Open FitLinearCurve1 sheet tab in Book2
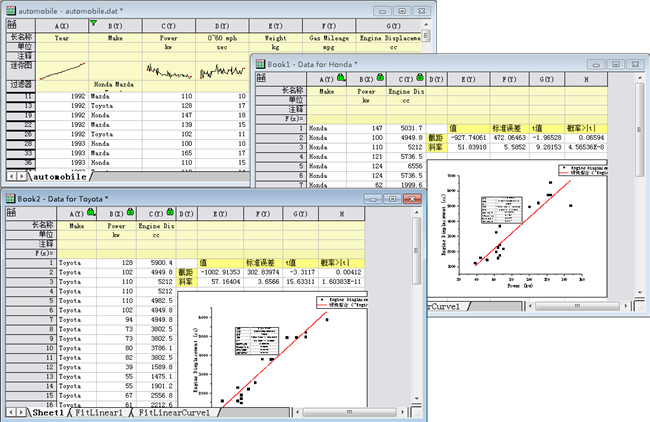 pyautogui.click(x=175, y=412)
